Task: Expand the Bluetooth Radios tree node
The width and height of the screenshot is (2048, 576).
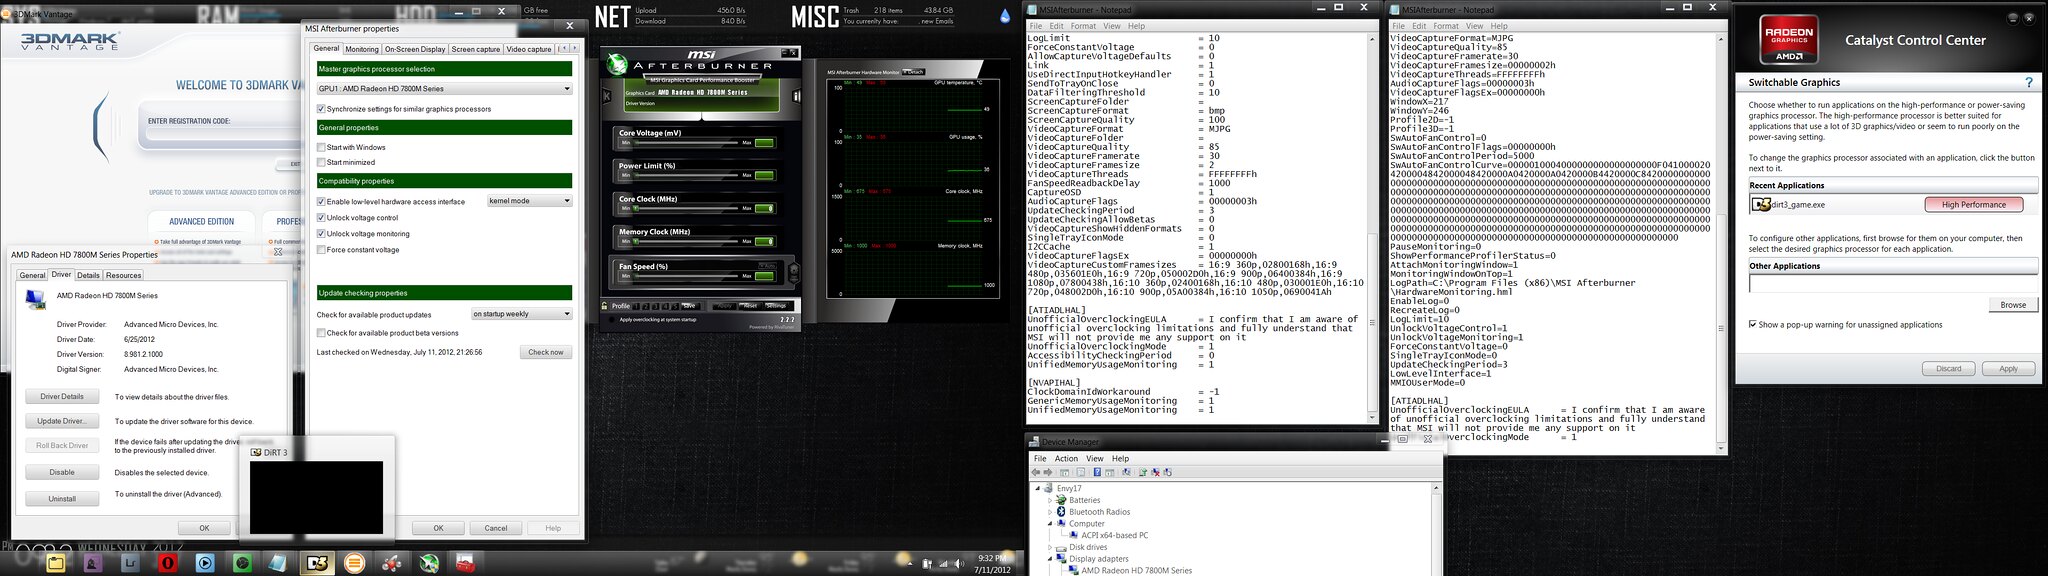Action: [1050, 512]
